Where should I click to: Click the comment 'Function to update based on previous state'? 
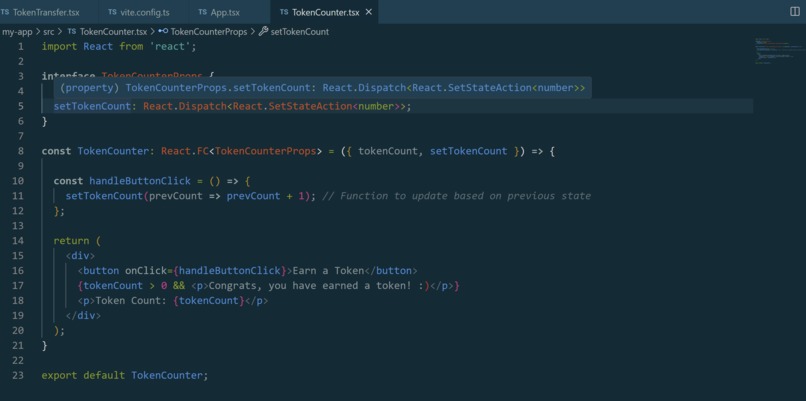pos(466,196)
